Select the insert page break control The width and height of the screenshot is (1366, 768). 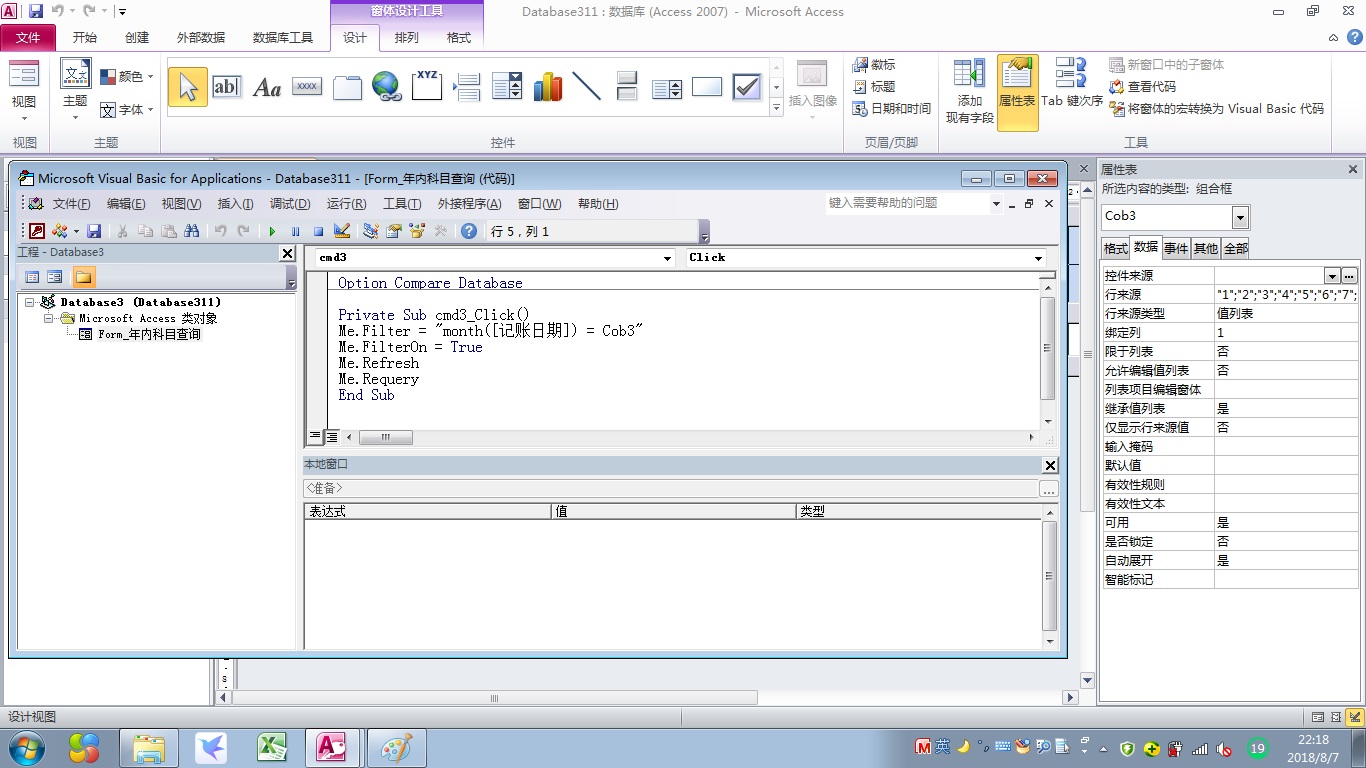(467, 87)
